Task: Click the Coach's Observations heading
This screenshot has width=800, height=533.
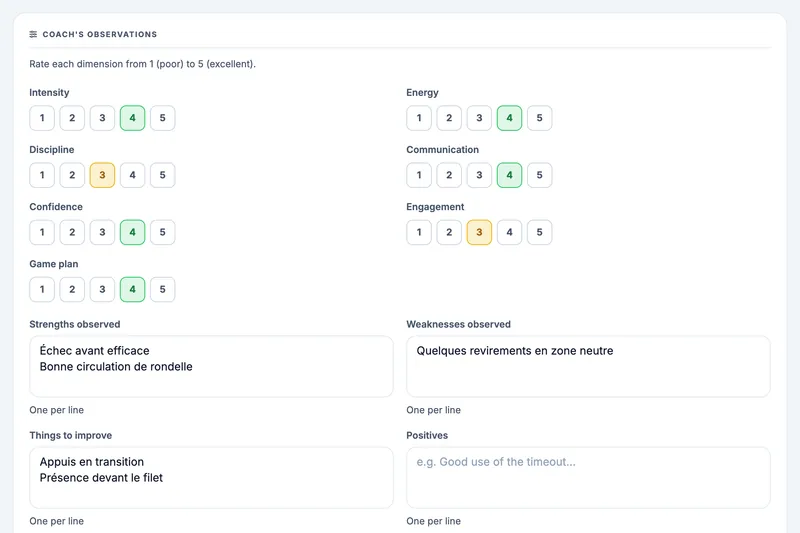Action: pyautogui.click(x=99, y=34)
